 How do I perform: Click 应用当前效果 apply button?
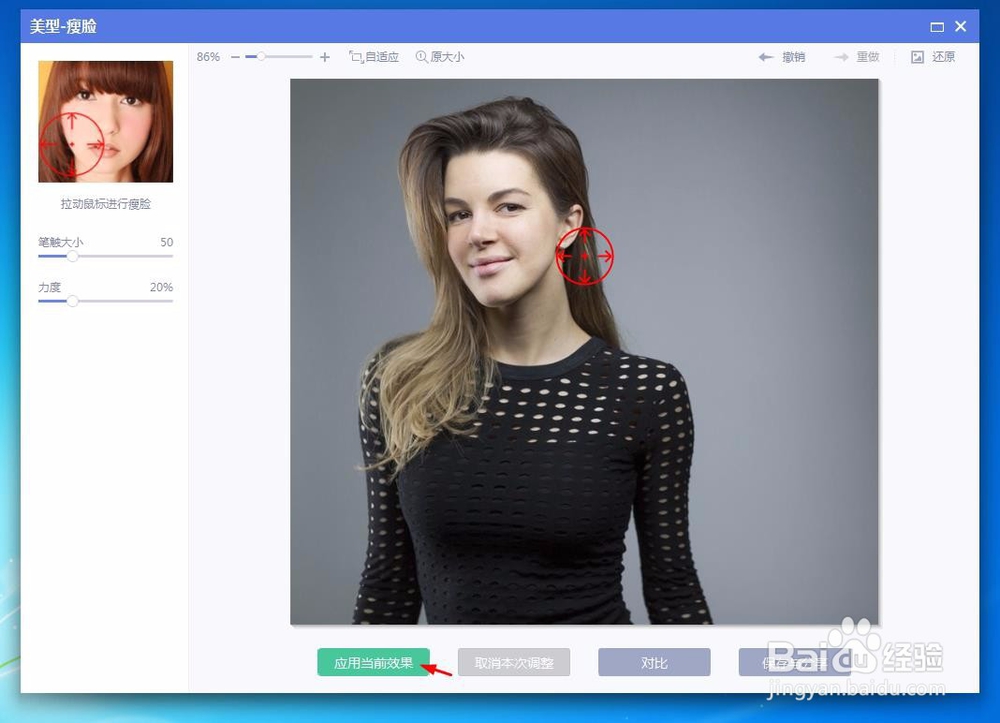coord(373,662)
